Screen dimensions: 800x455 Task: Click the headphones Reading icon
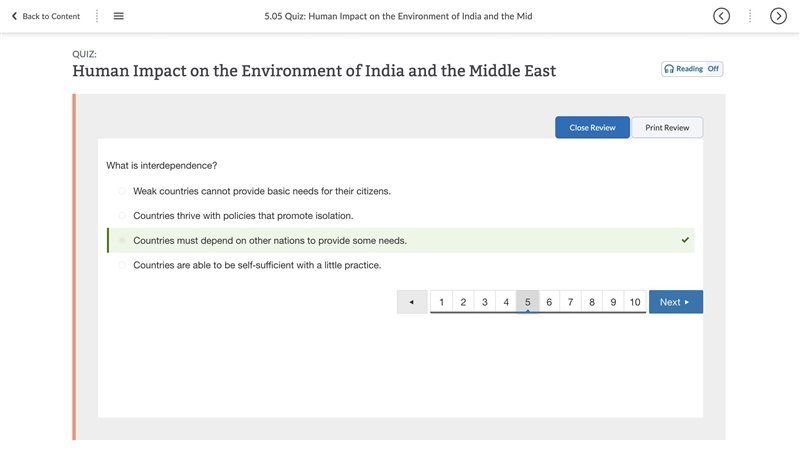coord(669,69)
